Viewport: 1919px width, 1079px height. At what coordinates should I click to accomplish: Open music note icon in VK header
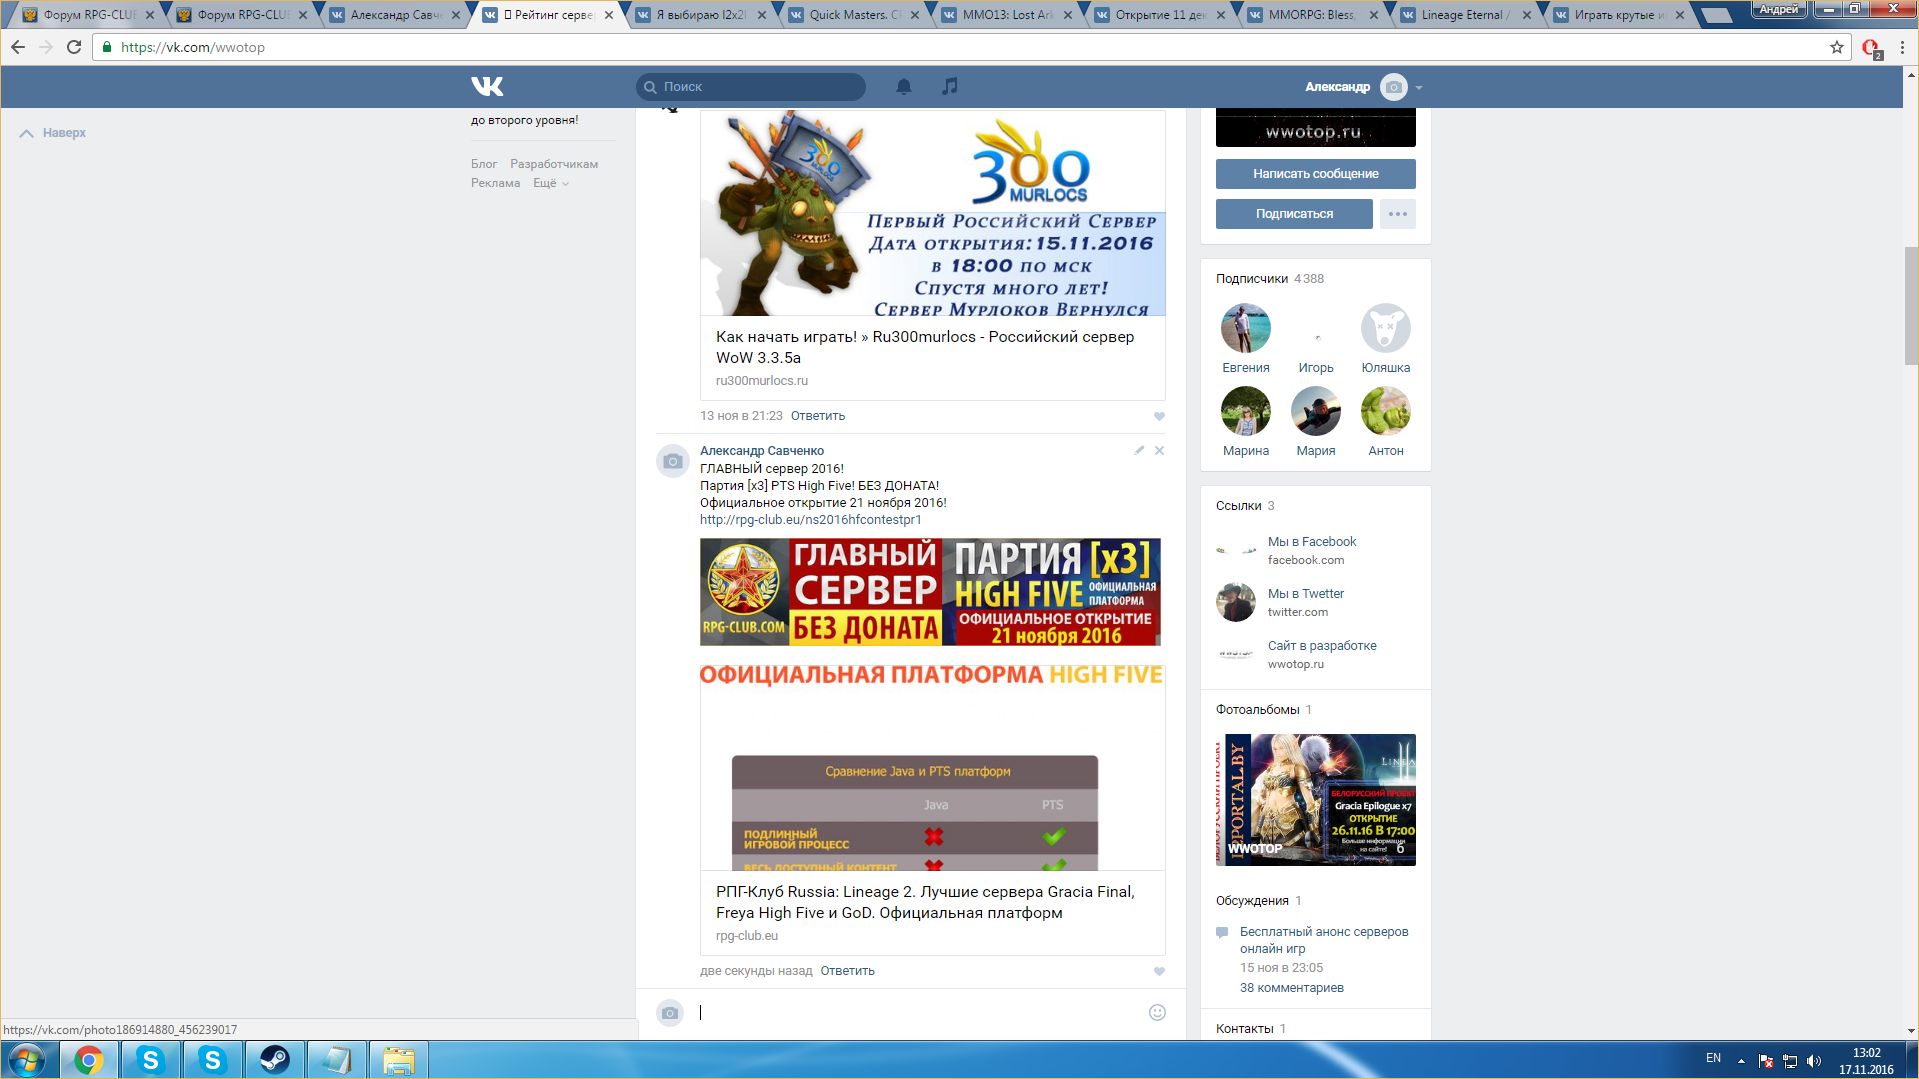coord(950,87)
